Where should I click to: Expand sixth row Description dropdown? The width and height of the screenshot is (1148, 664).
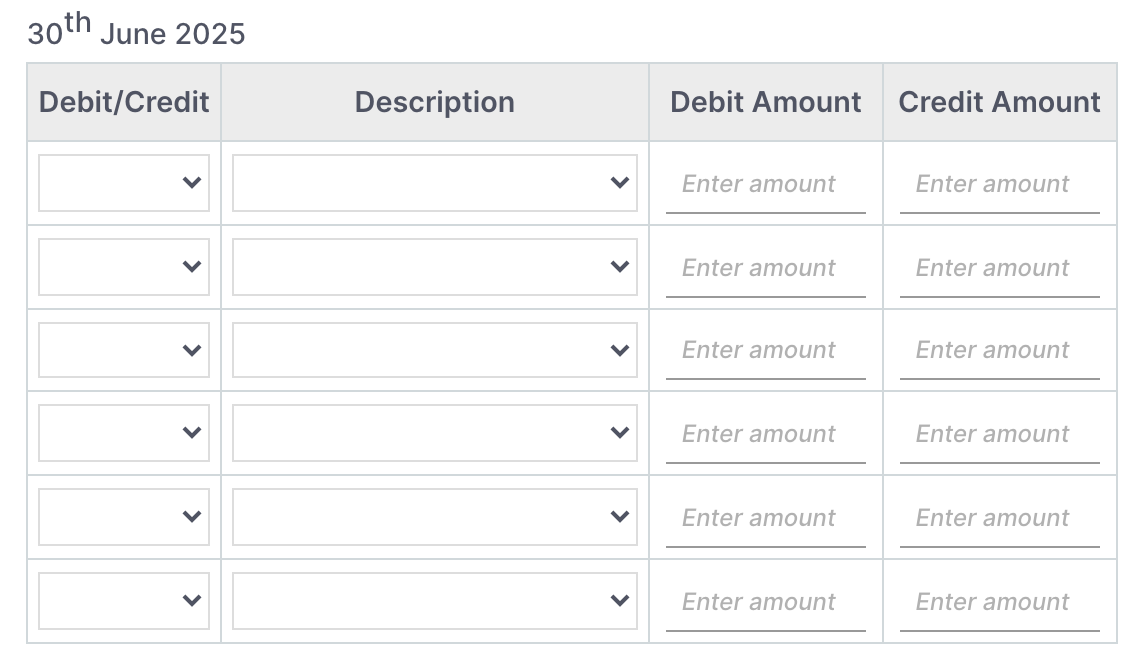pos(434,601)
